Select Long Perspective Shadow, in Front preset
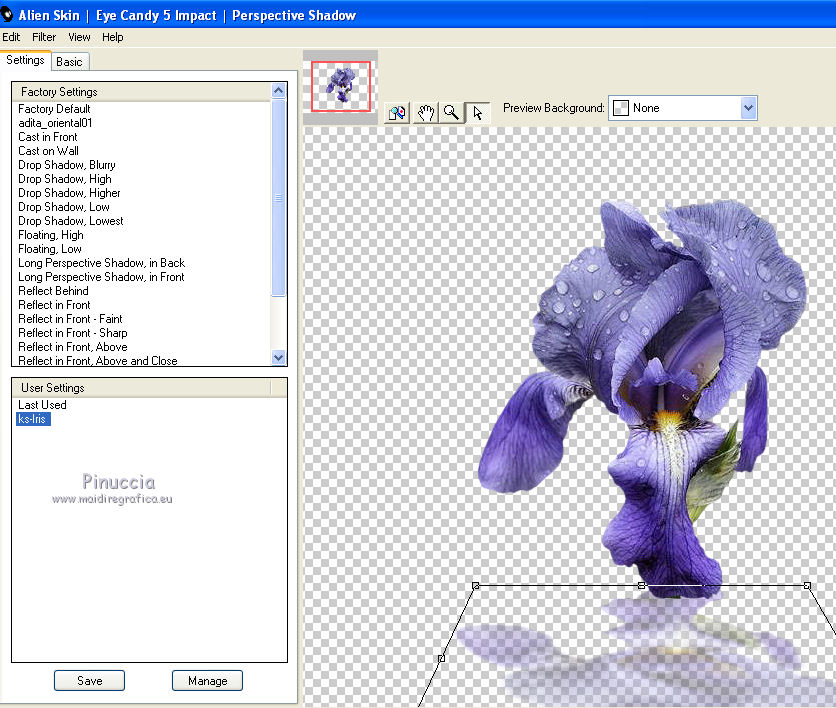Screen dimensions: 836x708 [101, 277]
